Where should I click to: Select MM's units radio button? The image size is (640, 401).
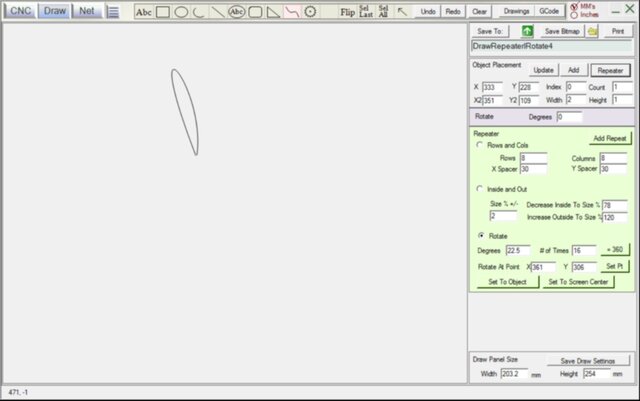pos(574,7)
